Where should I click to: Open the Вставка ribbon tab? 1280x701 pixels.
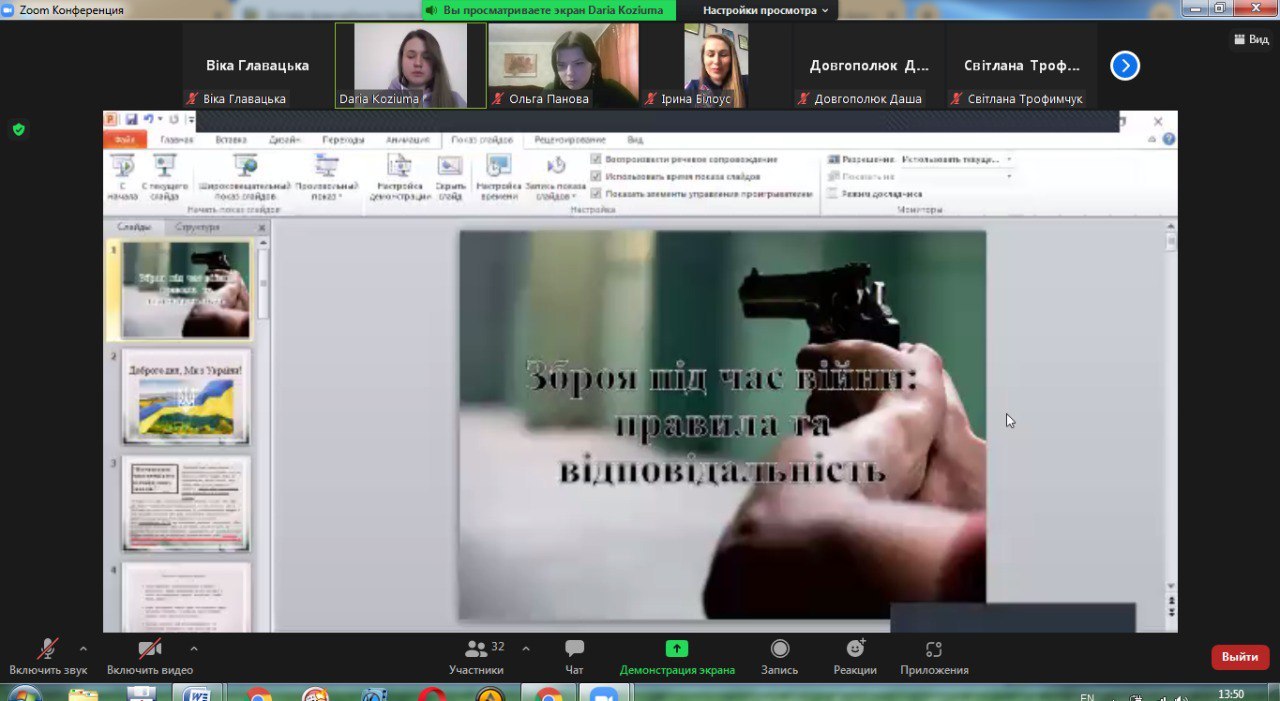231,140
